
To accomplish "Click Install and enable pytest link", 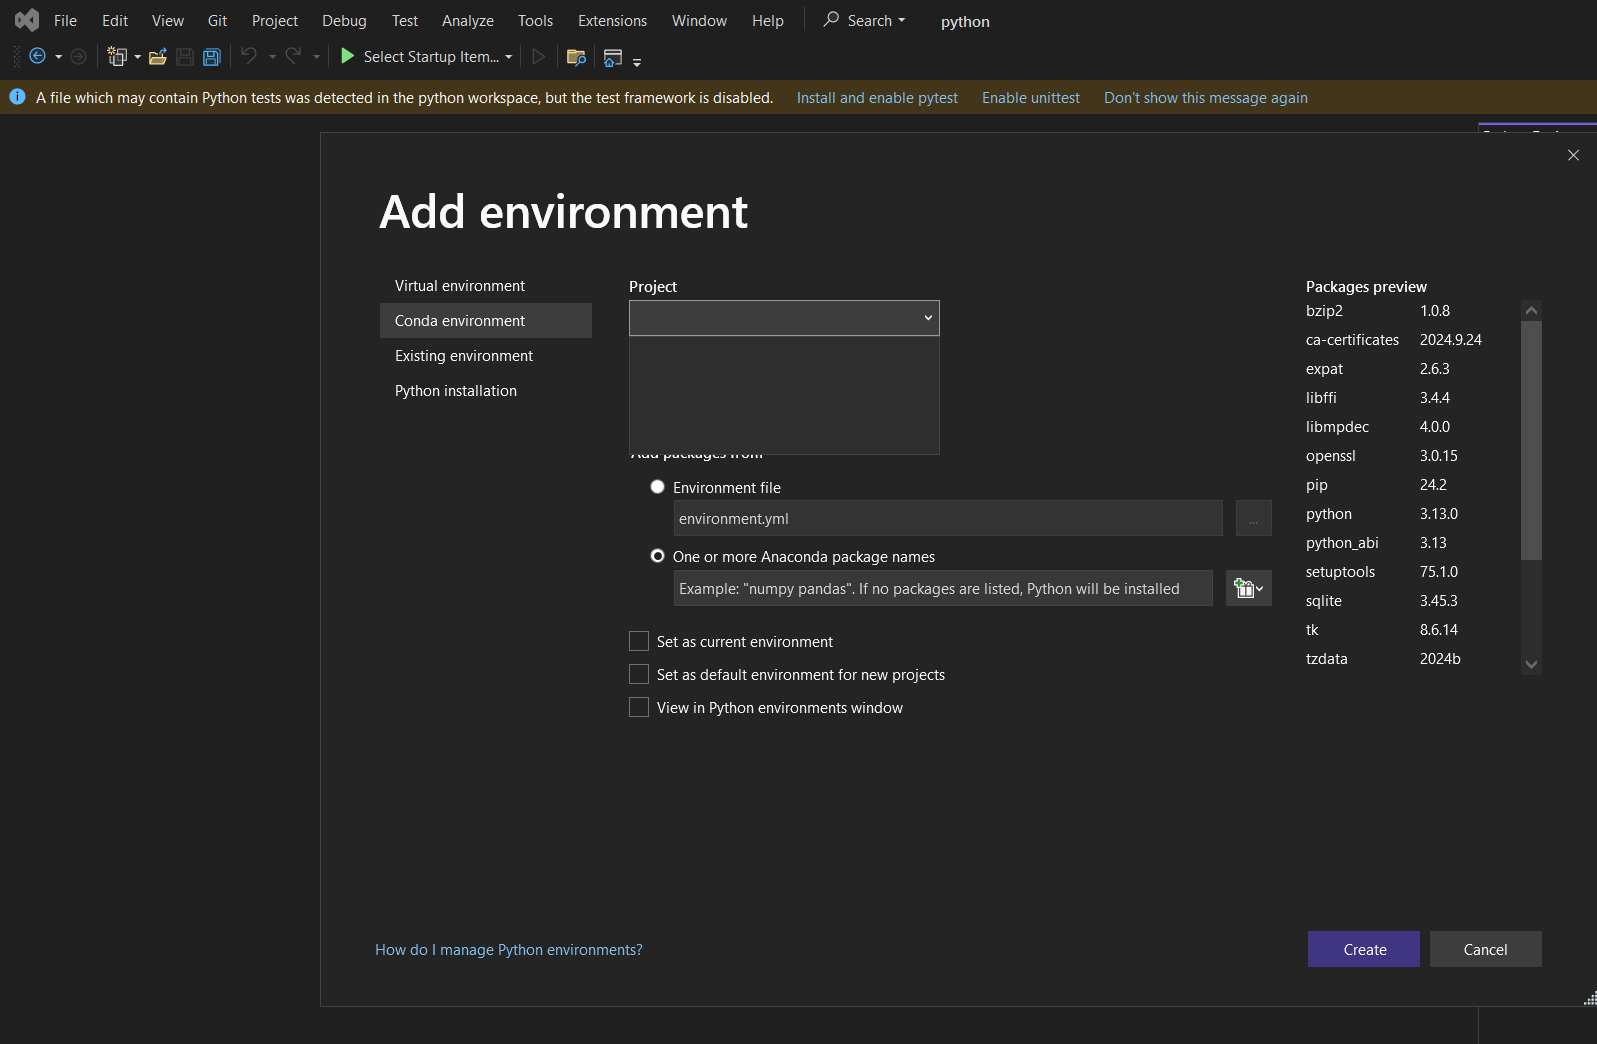I will 877,98.
